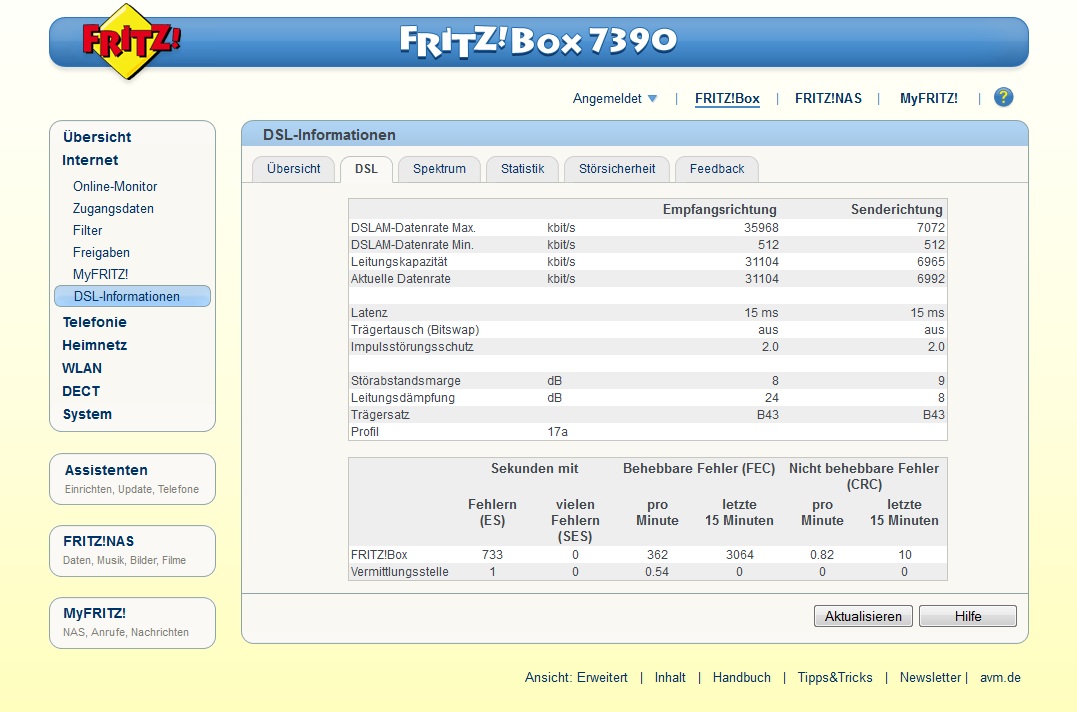This screenshot has height=712, width=1077.
Task: Switch to the Übersicht tab
Action: tap(293, 169)
